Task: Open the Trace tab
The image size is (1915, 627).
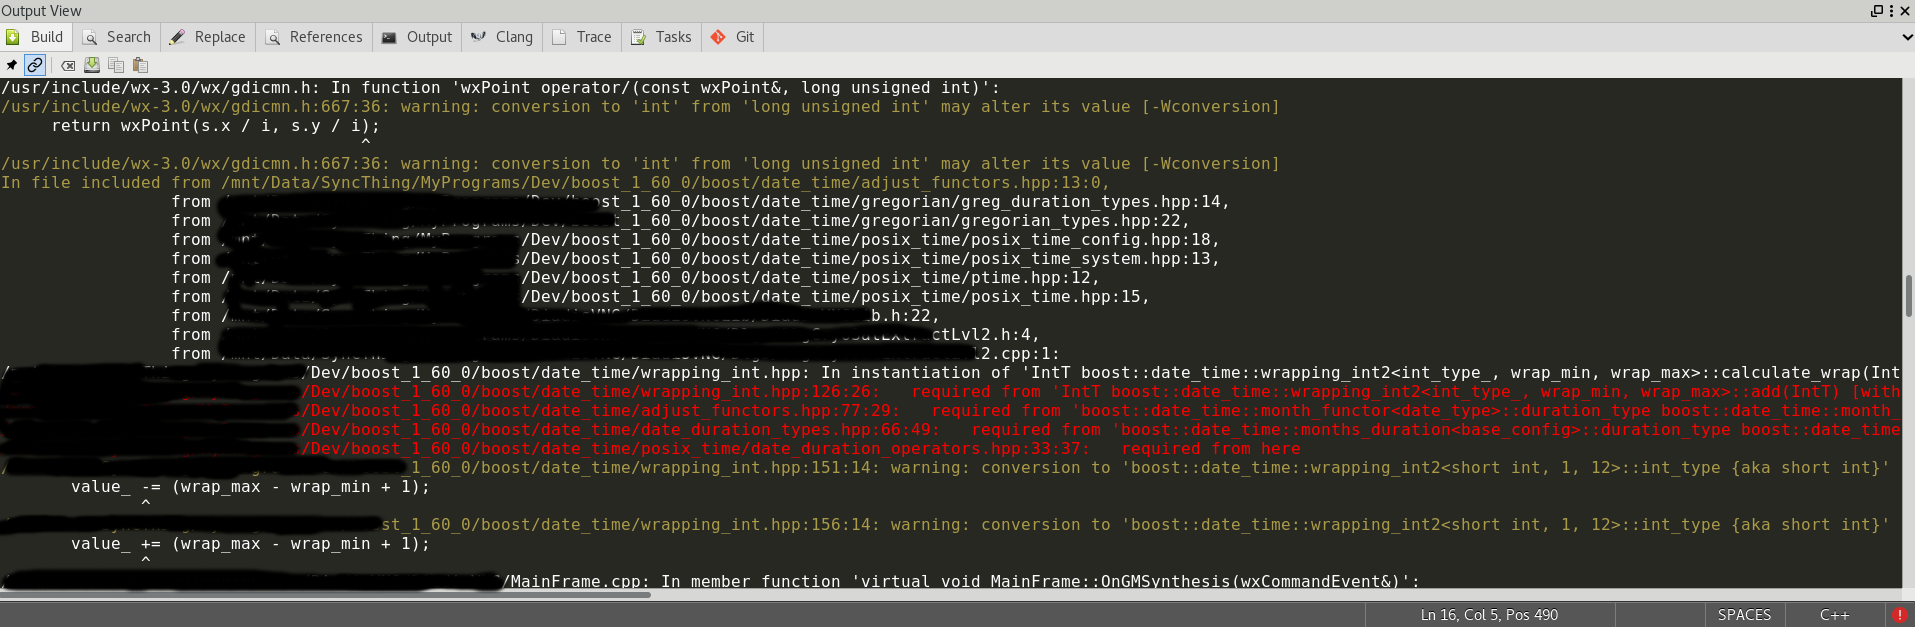Action: (x=583, y=37)
